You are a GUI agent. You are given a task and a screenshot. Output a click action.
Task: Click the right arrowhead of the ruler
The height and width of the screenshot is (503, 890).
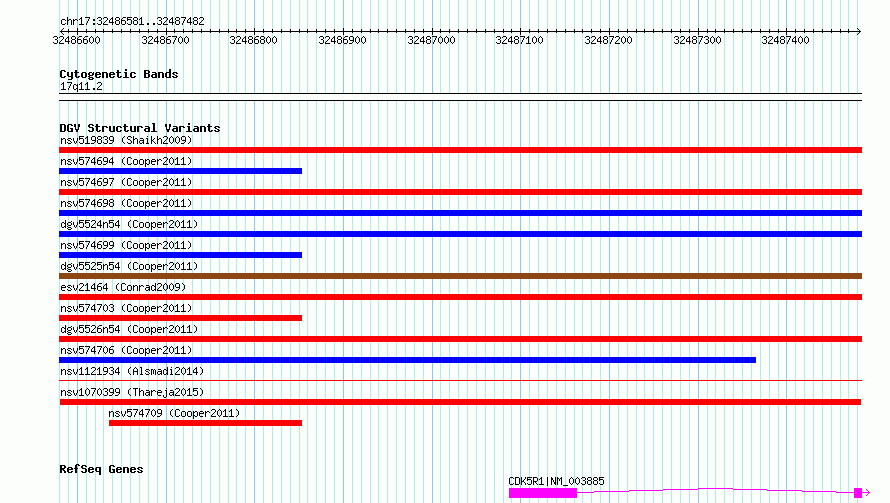coord(859,31)
